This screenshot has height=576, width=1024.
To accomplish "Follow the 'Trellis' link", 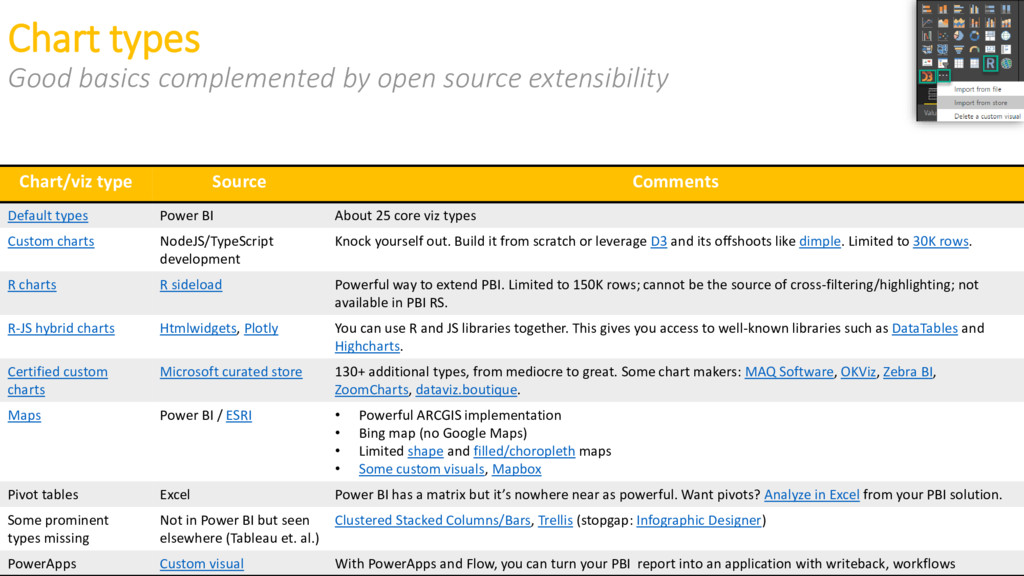I will coord(555,520).
